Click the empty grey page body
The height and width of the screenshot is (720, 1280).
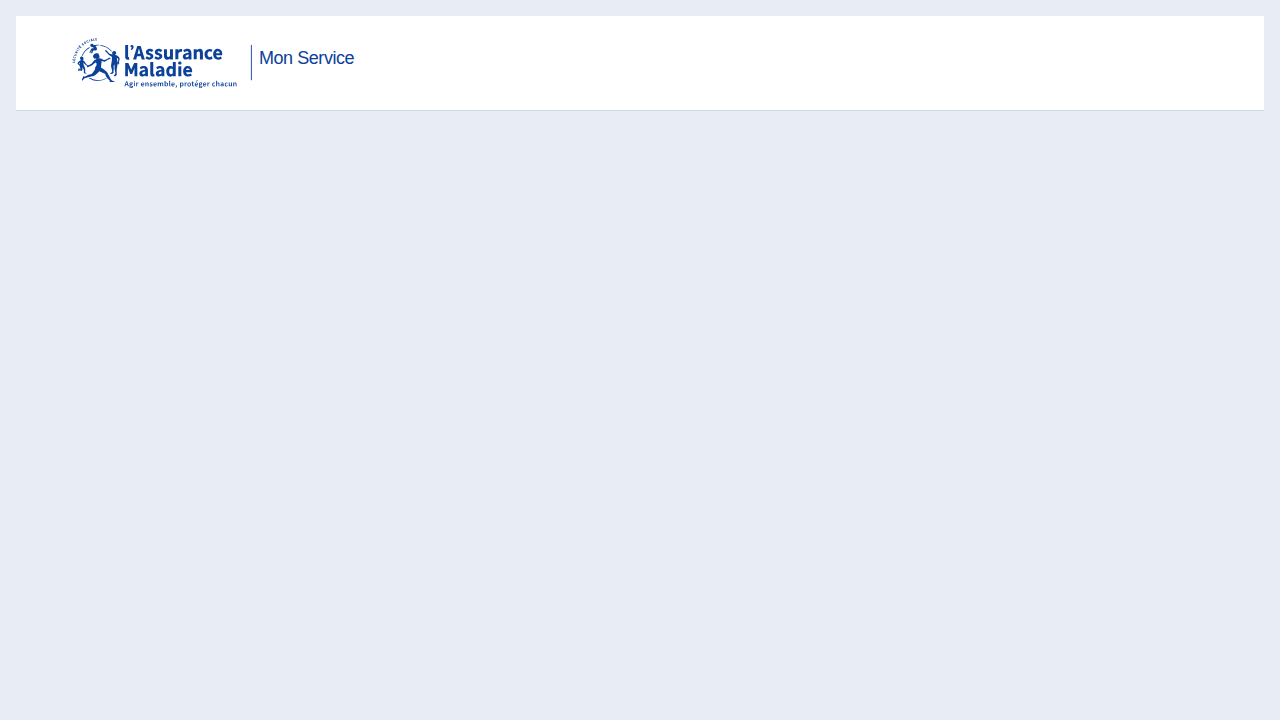640,415
